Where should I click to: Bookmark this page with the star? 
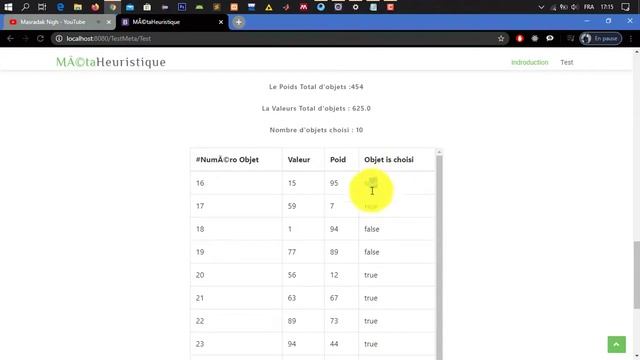click(501, 38)
